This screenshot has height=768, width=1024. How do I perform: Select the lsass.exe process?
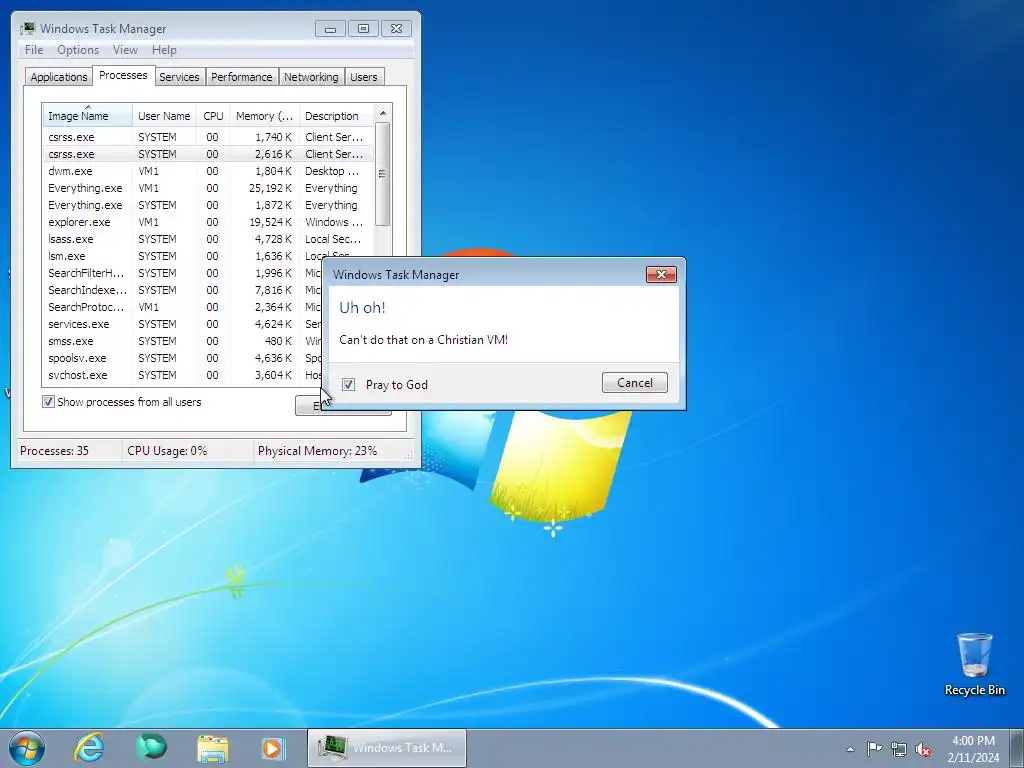click(x=208, y=239)
